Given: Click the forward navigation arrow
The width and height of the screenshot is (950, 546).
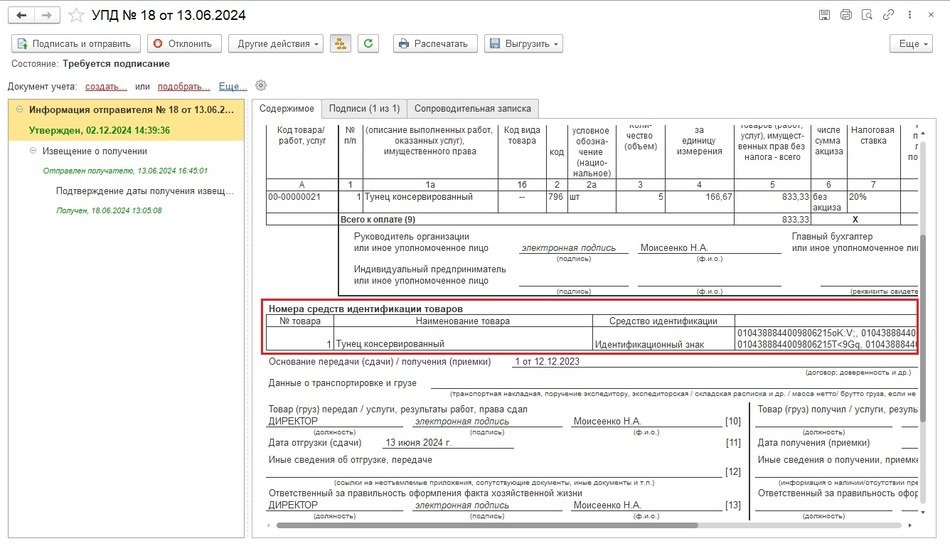Looking at the screenshot, I should coord(46,15).
